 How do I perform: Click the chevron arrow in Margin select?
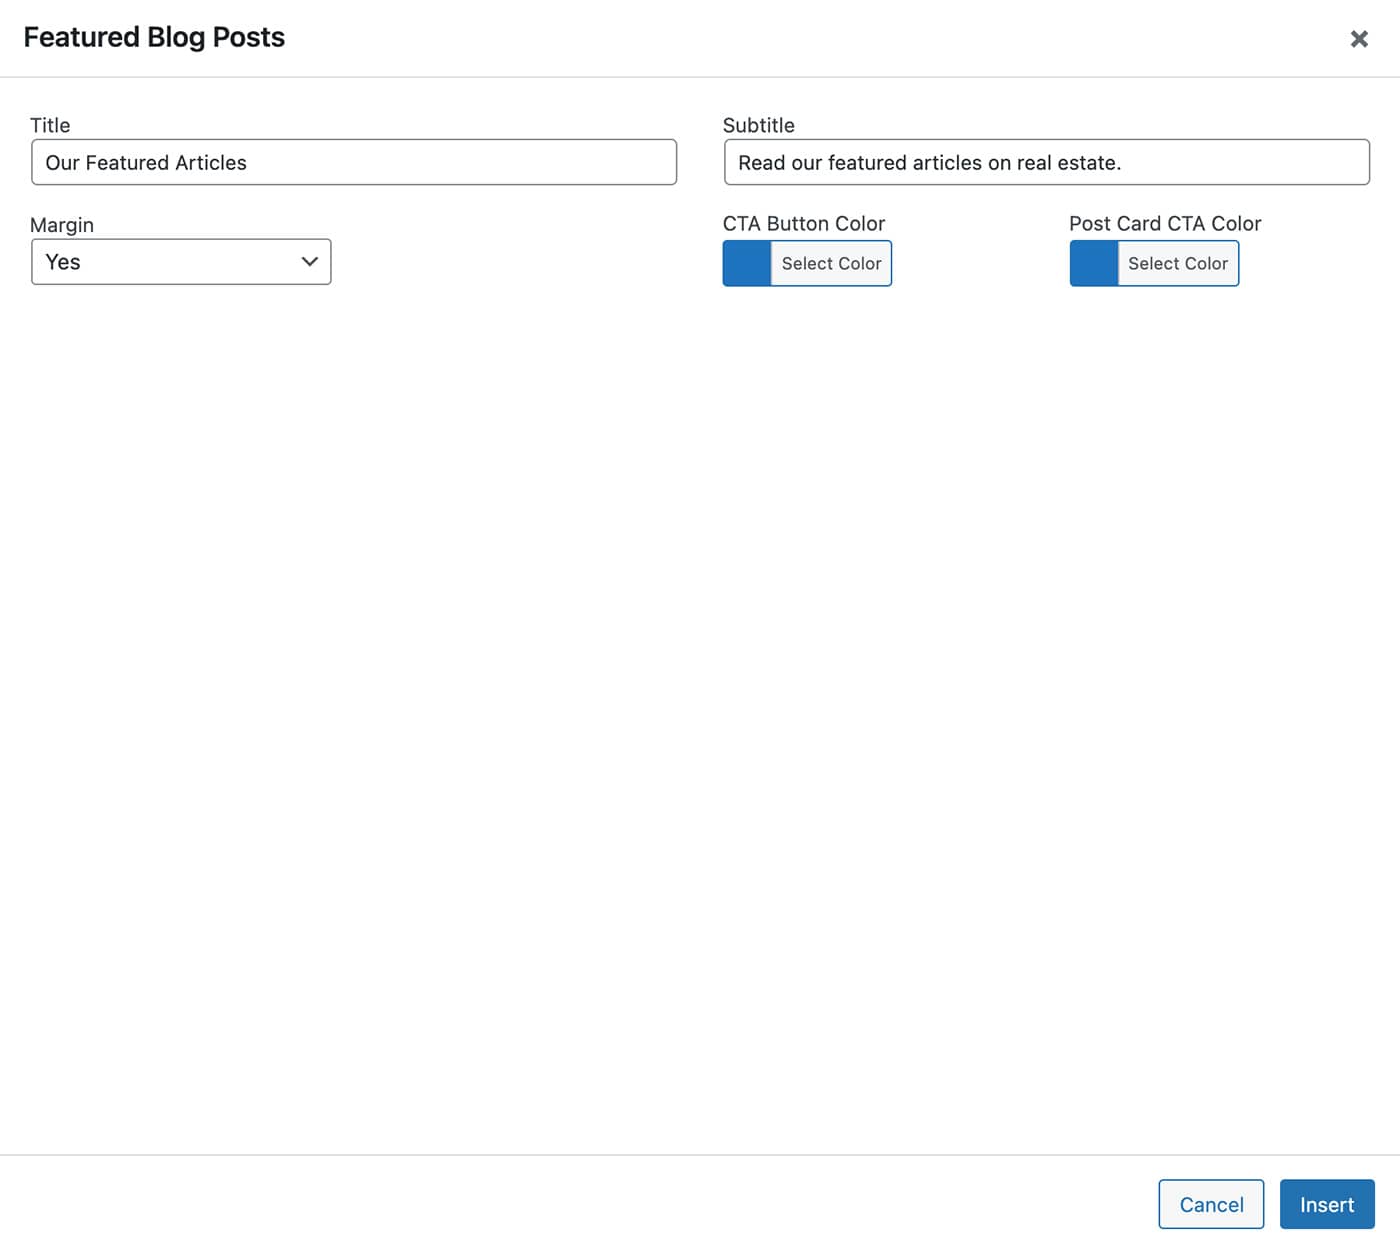pyautogui.click(x=309, y=262)
